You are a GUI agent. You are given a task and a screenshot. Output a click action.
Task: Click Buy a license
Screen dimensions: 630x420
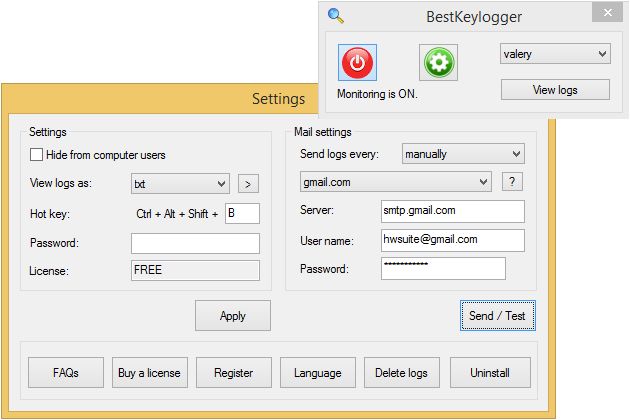click(x=150, y=373)
